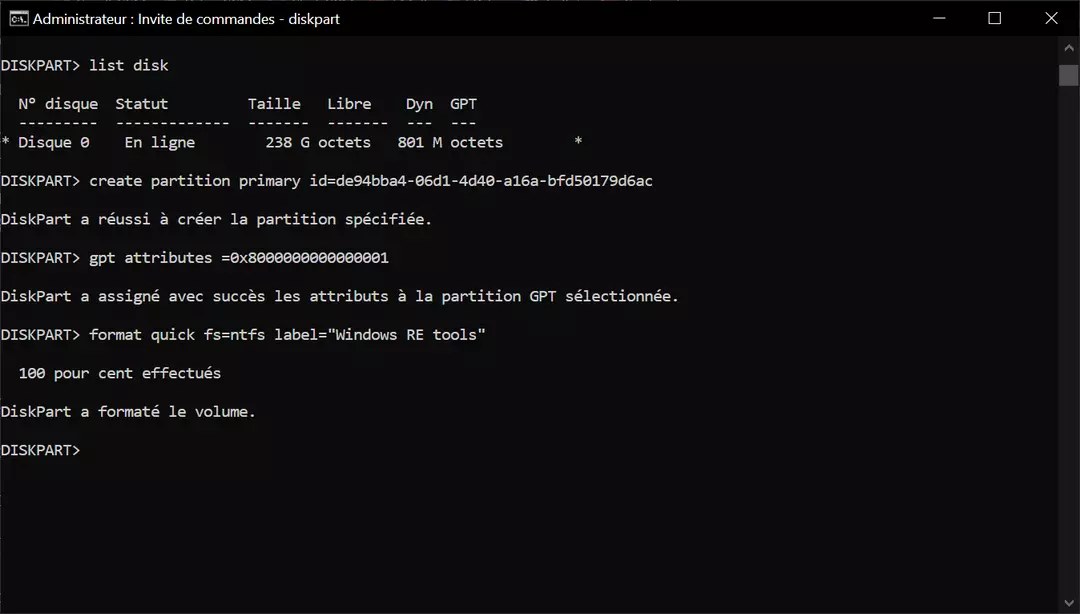Close the diskpart command window
The width and height of the screenshot is (1080, 614).
tap(1051, 18)
